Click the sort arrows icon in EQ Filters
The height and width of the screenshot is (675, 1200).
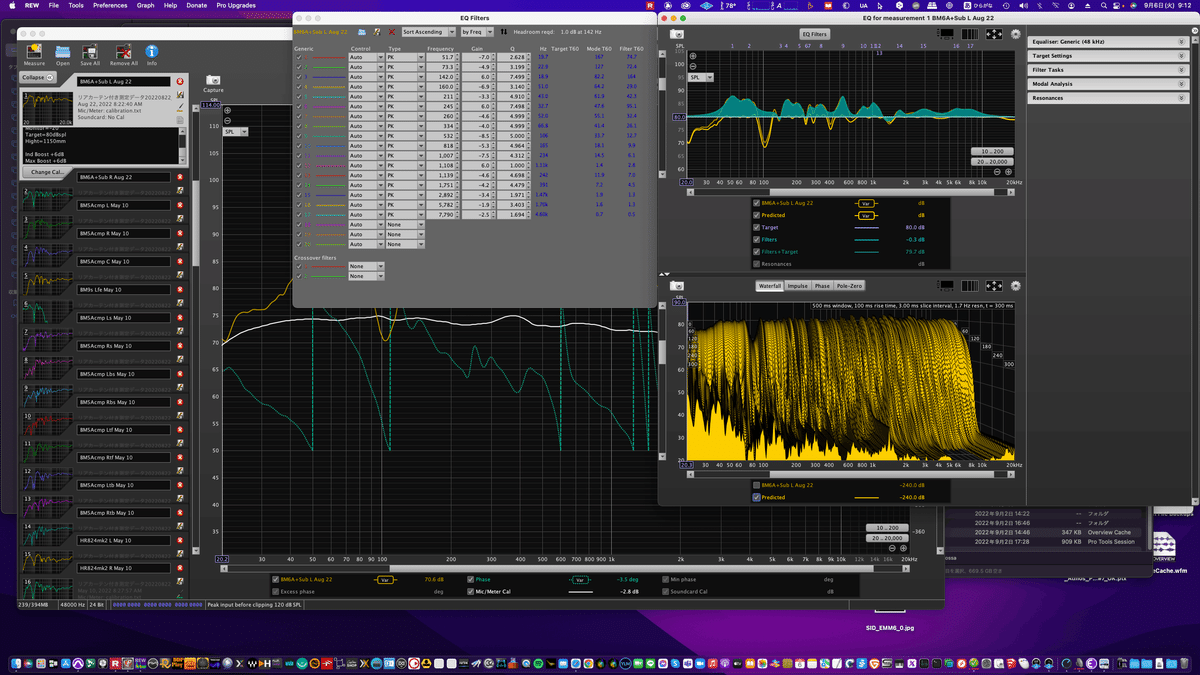[x=504, y=32]
